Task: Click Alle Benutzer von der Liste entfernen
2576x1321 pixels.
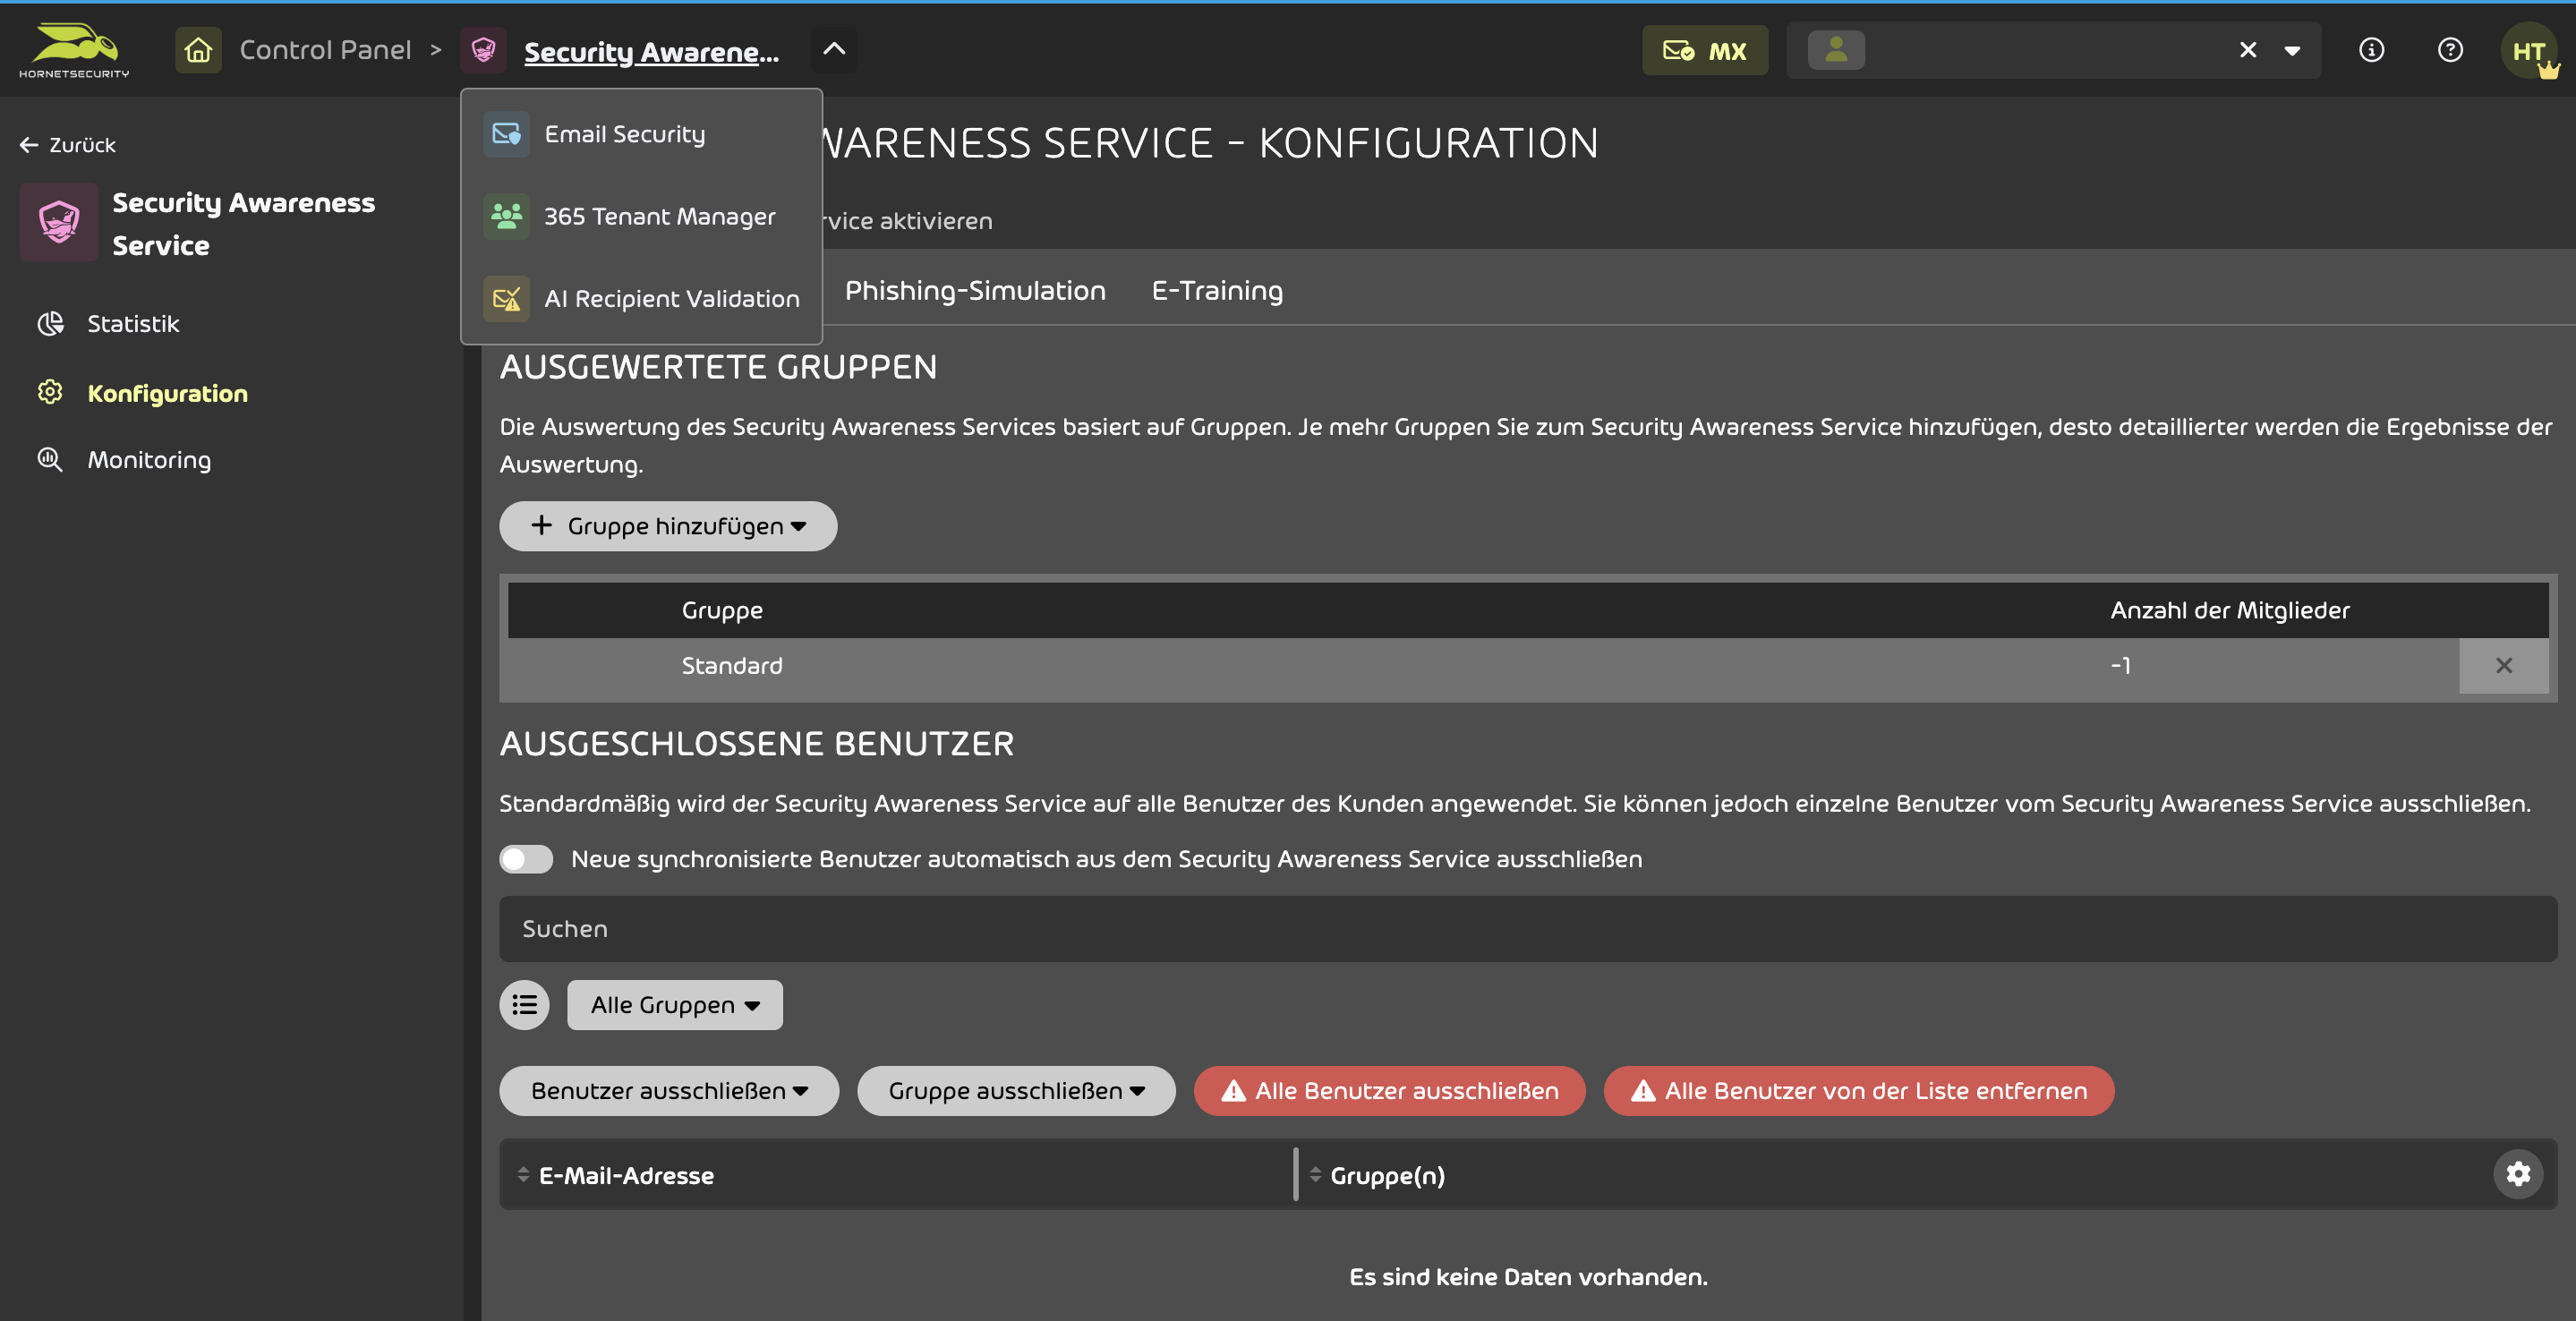Action: click(x=1859, y=1091)
